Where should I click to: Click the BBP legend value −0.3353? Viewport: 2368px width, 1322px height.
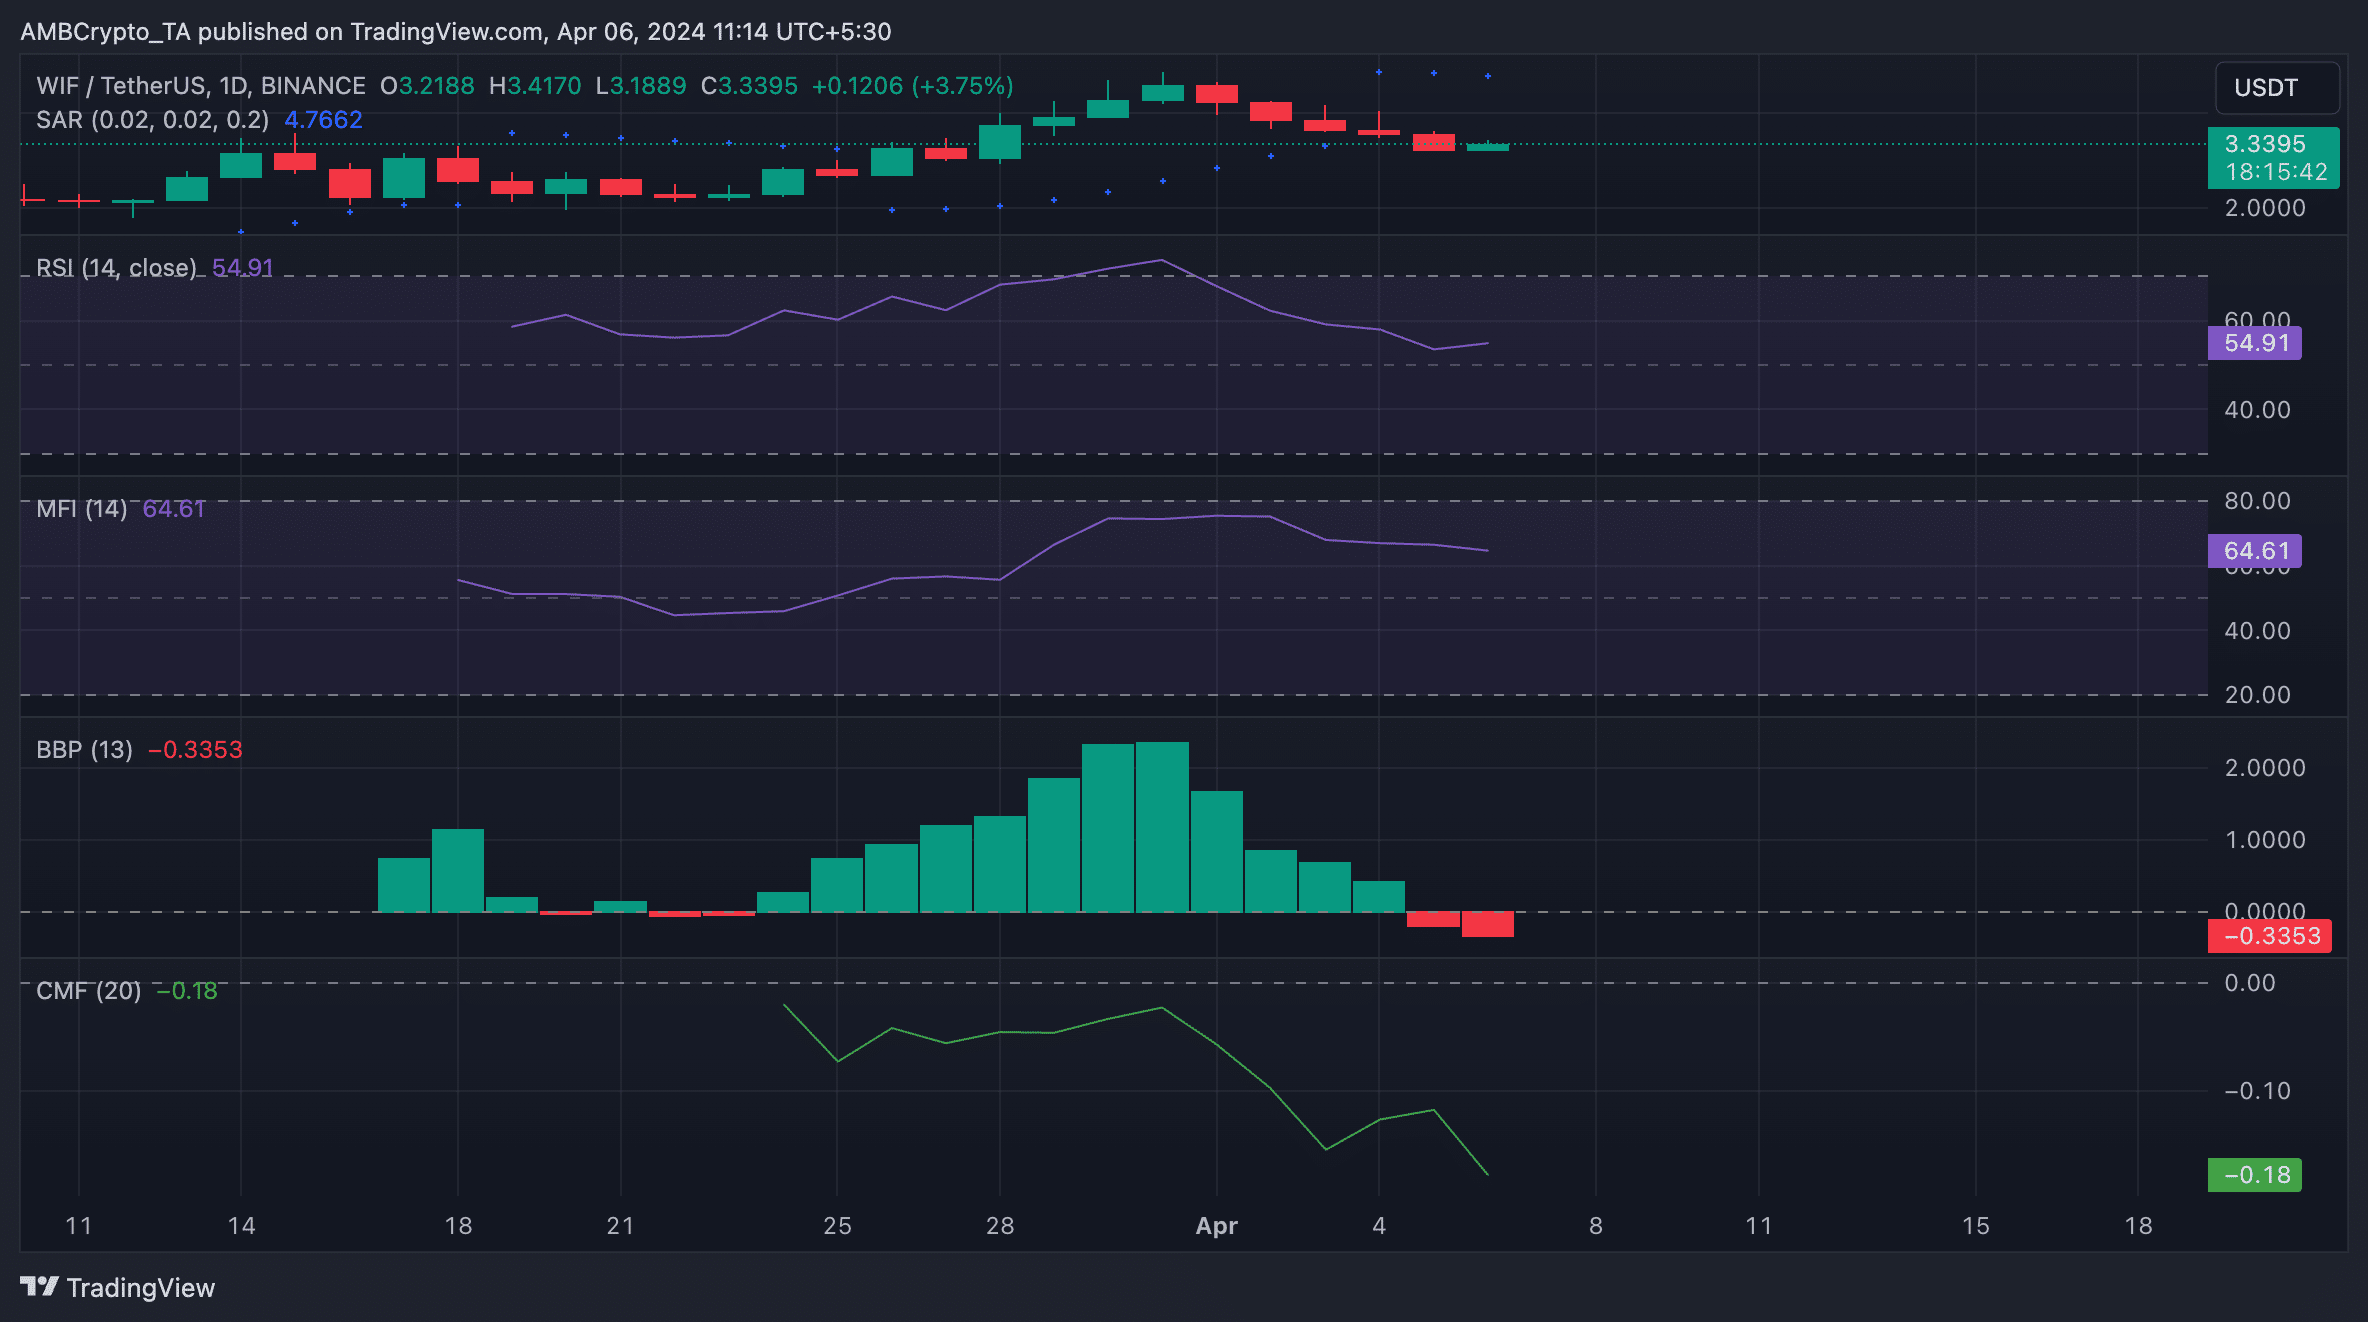195,750
